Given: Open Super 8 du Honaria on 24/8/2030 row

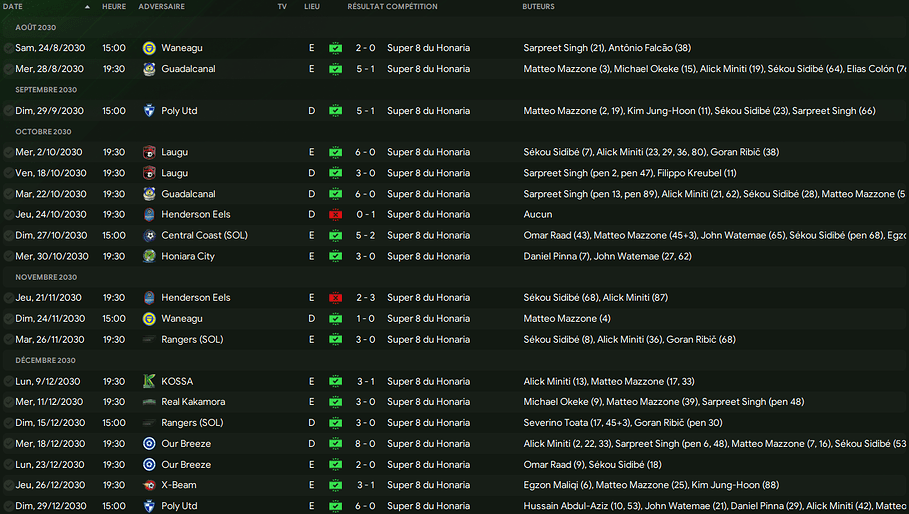Looking at the screenshot, I should [x=428, y=48].
